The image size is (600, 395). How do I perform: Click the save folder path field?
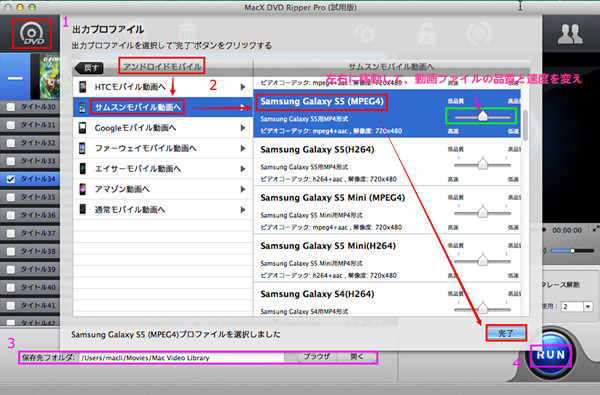point(182,357)
